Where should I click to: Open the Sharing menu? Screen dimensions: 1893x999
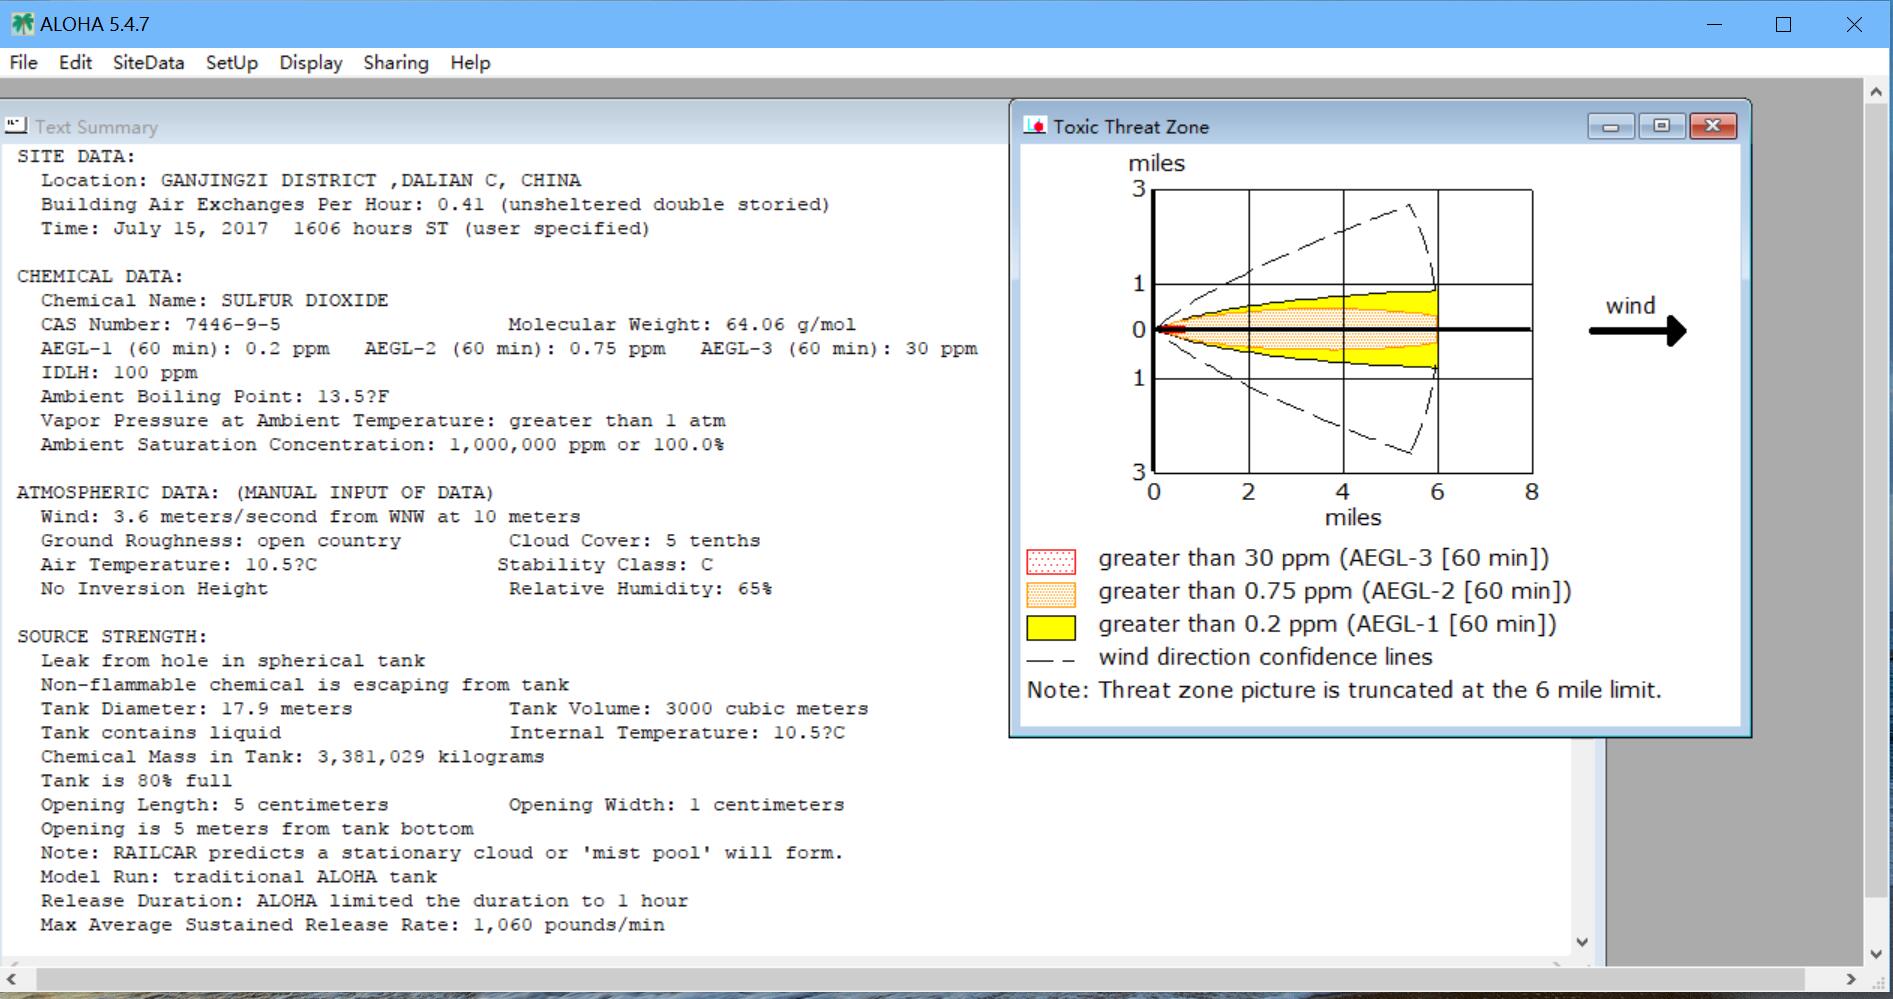[396, 63]
